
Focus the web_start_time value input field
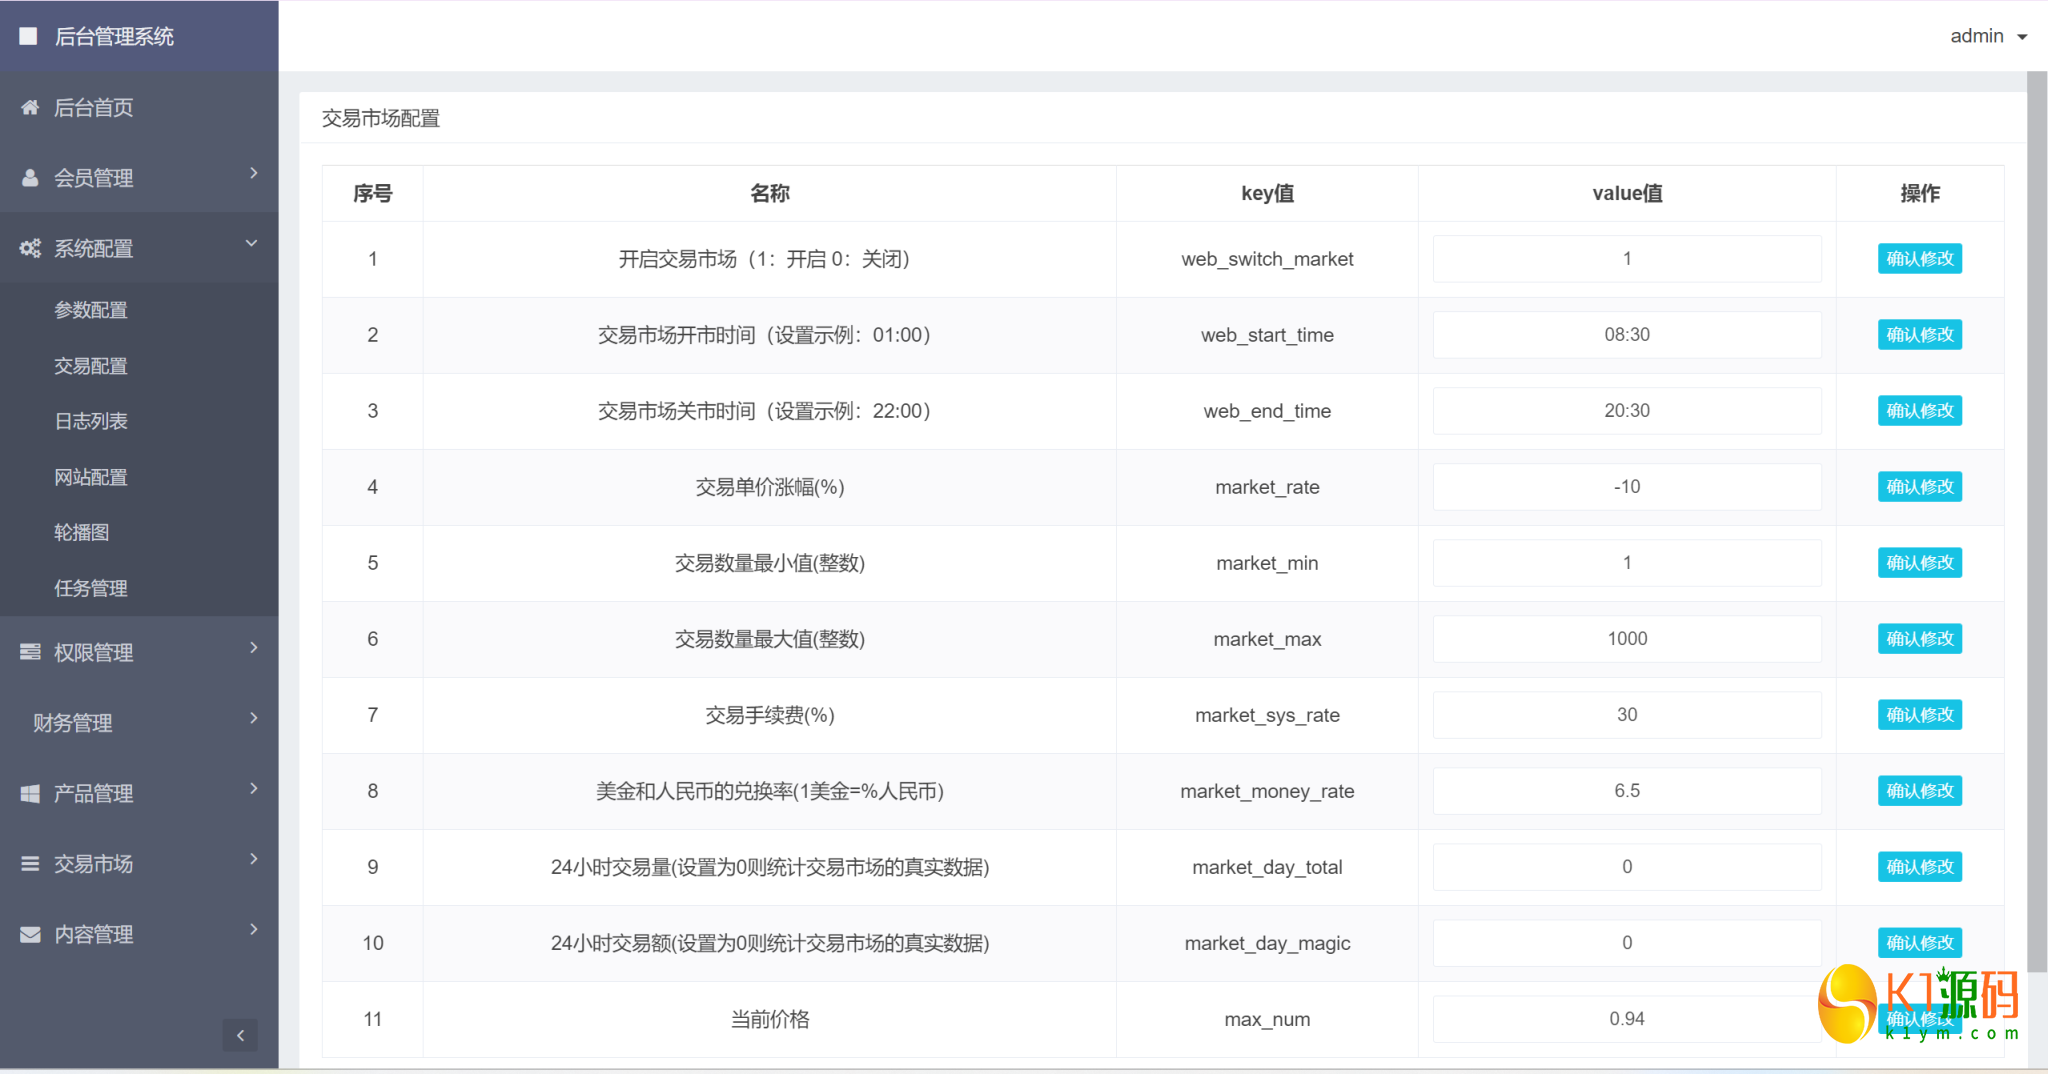(x=1626, y=335)
